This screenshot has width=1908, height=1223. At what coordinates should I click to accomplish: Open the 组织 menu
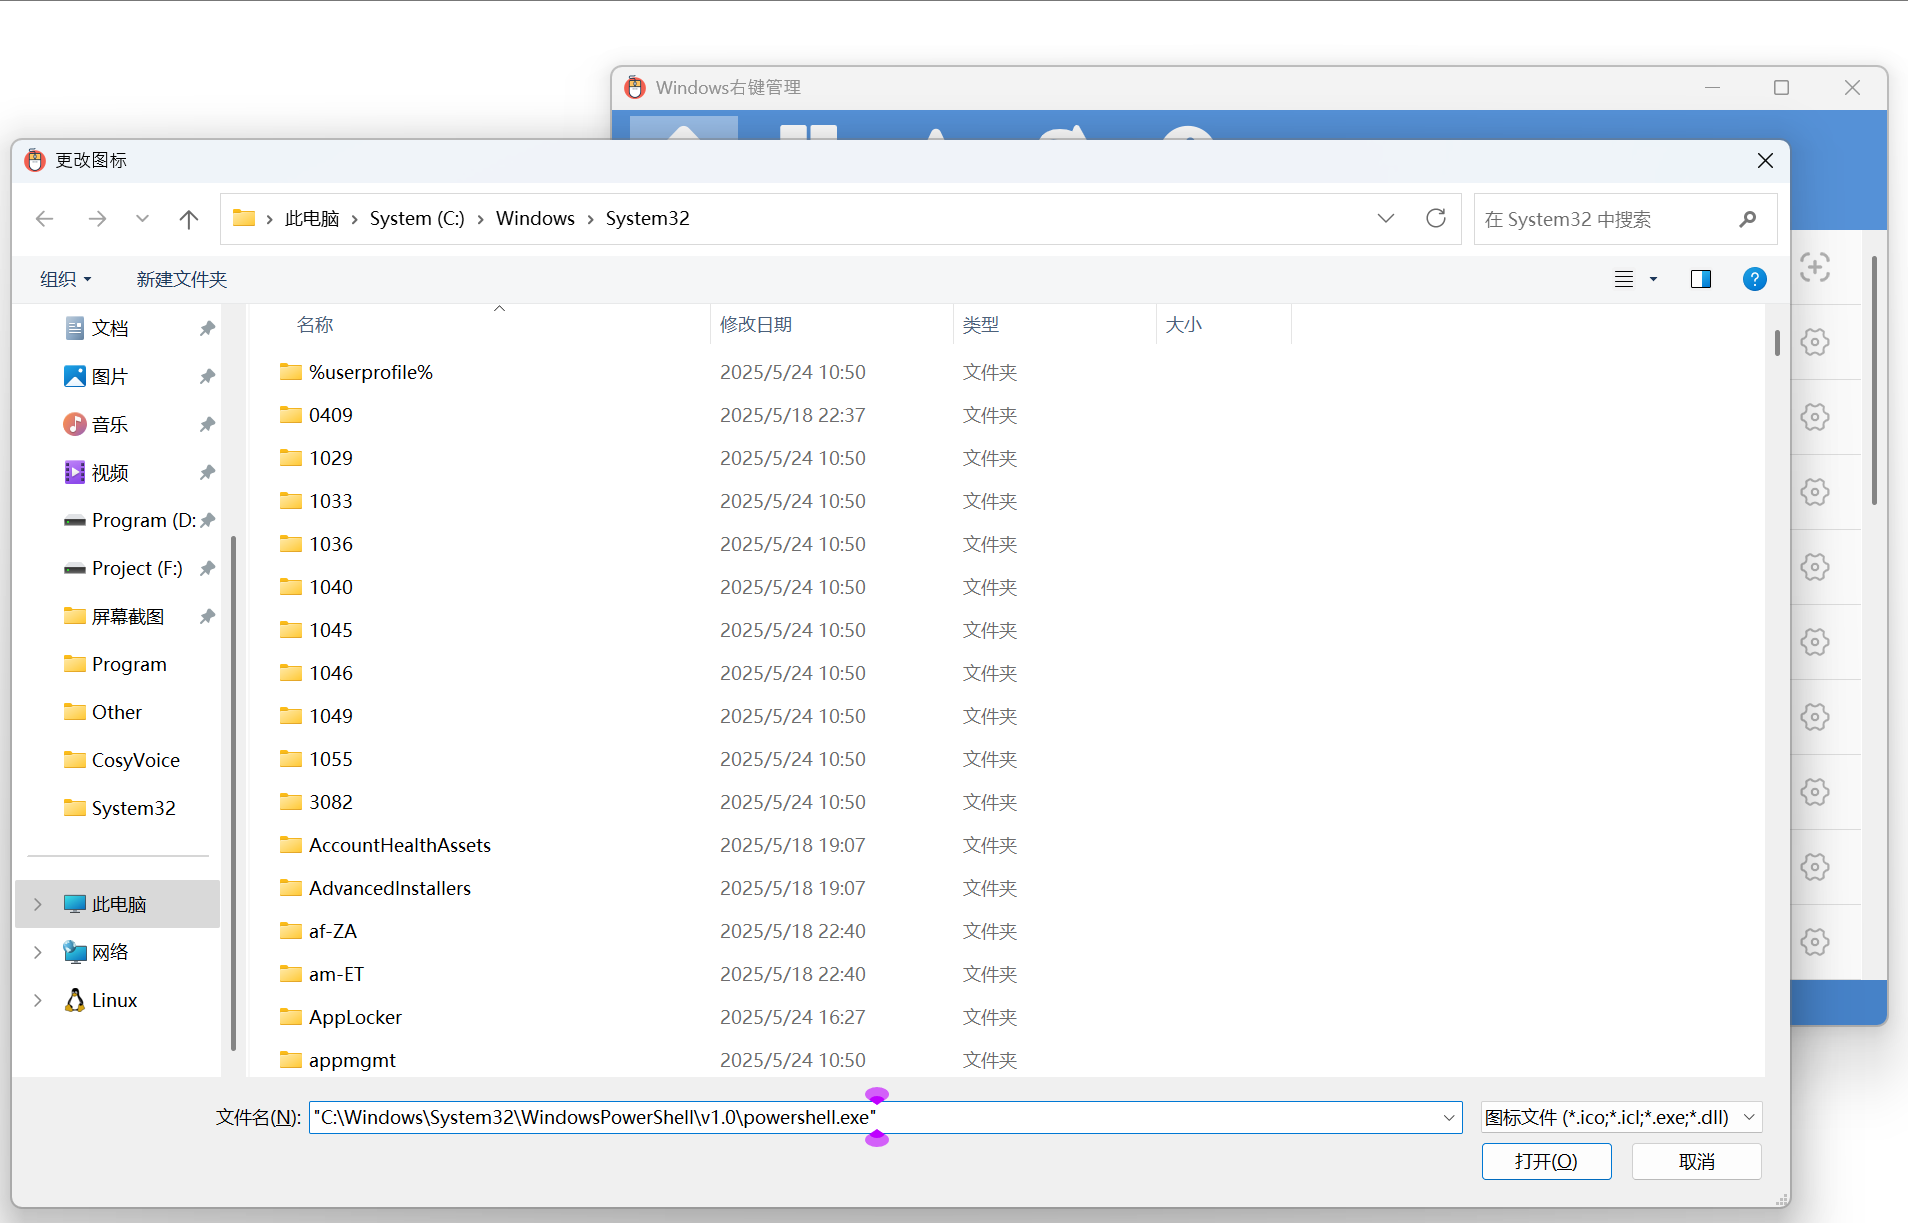point(66,279)
